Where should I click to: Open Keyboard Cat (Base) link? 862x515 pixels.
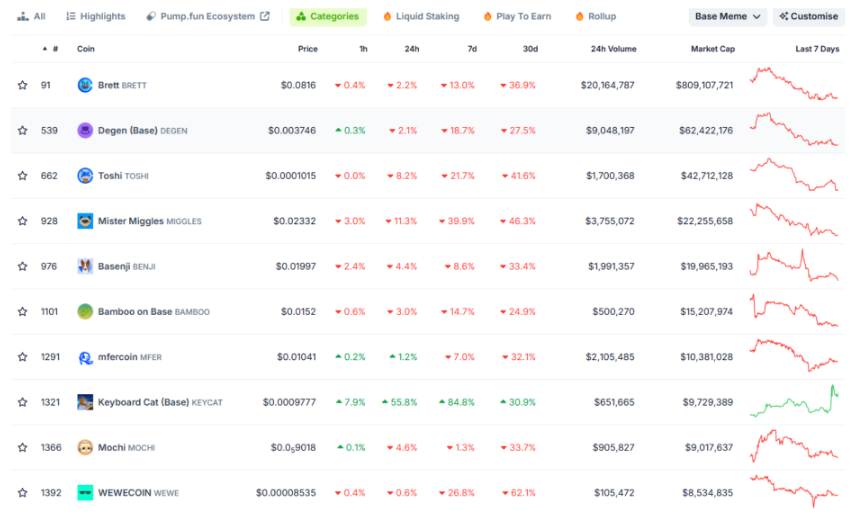[x=160, y=402]
